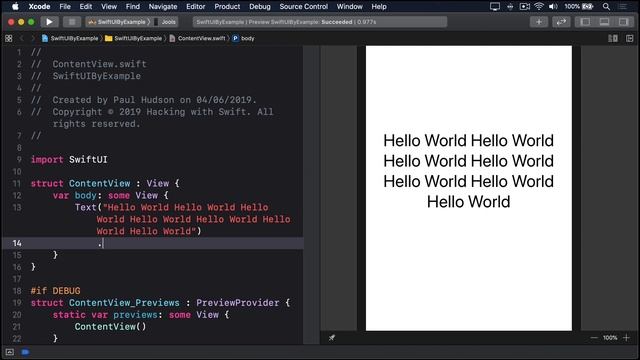This screenshot has width=640, height=360.
Task: Open SwiftUIByExample project in jump bar
Action: [70, 38]
